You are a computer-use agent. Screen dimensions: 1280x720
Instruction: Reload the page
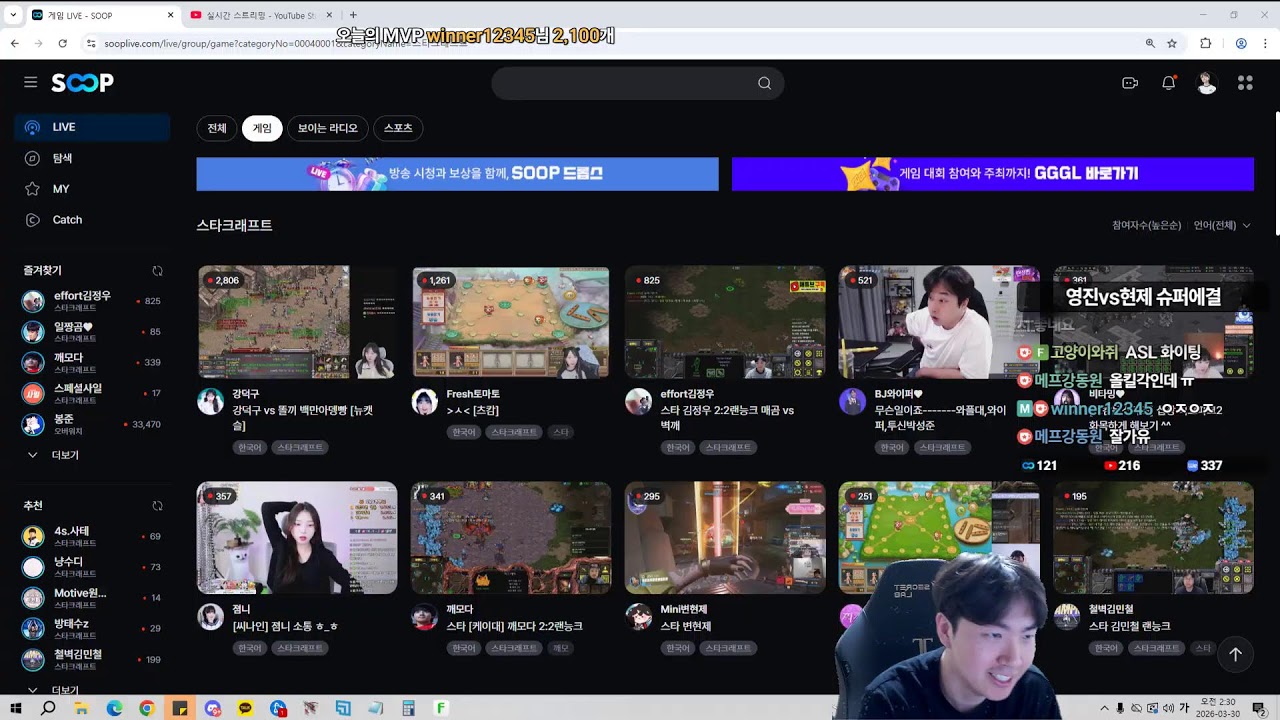coord(62,44)
